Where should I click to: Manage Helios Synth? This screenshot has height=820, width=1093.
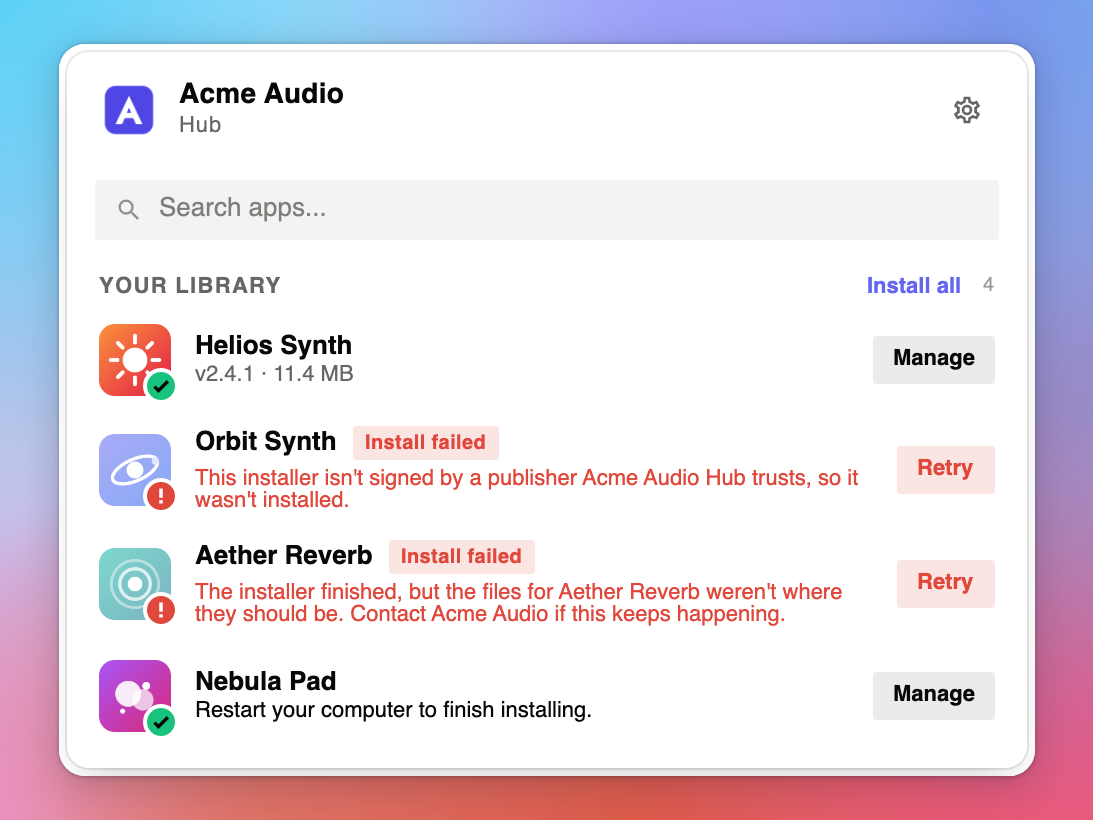(933, 360)
